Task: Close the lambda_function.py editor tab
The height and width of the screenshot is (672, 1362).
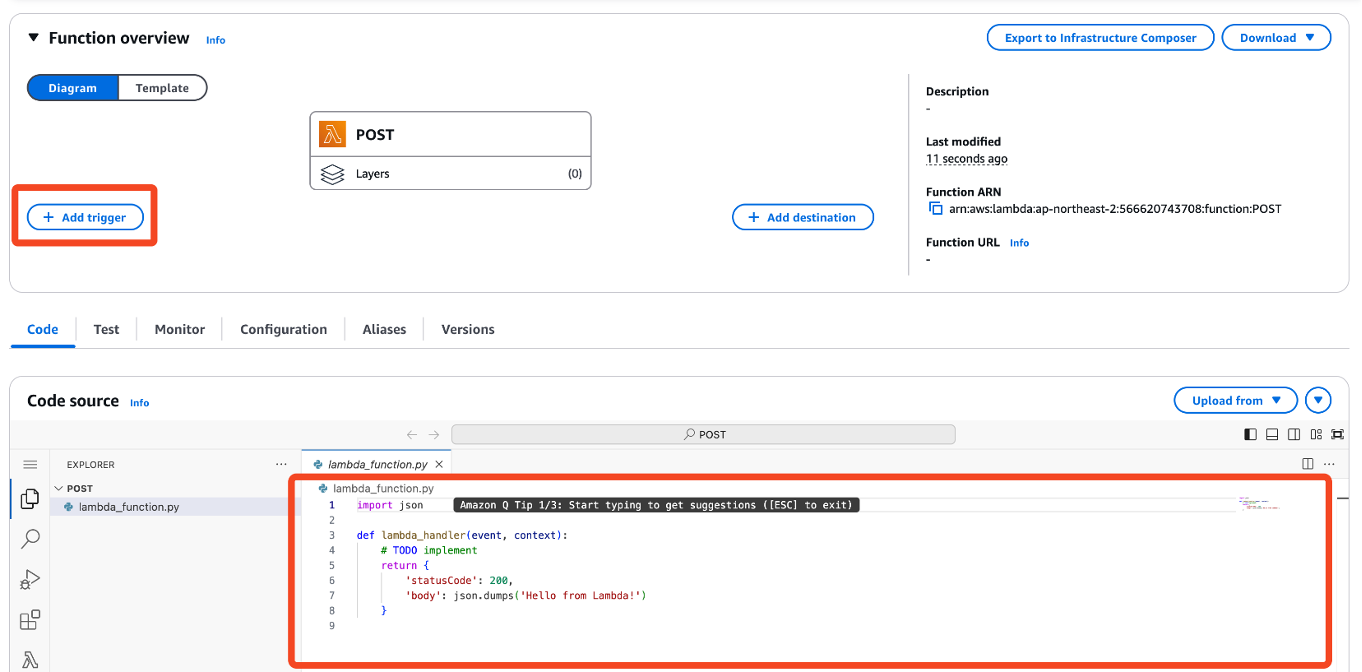Action: point(439,465)
